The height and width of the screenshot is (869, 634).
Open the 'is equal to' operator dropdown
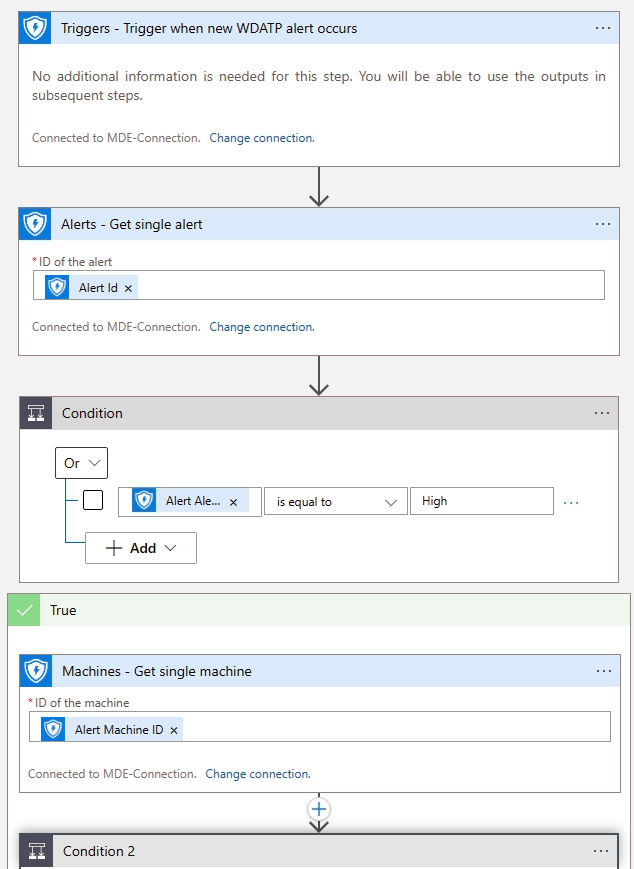point(335,501)
